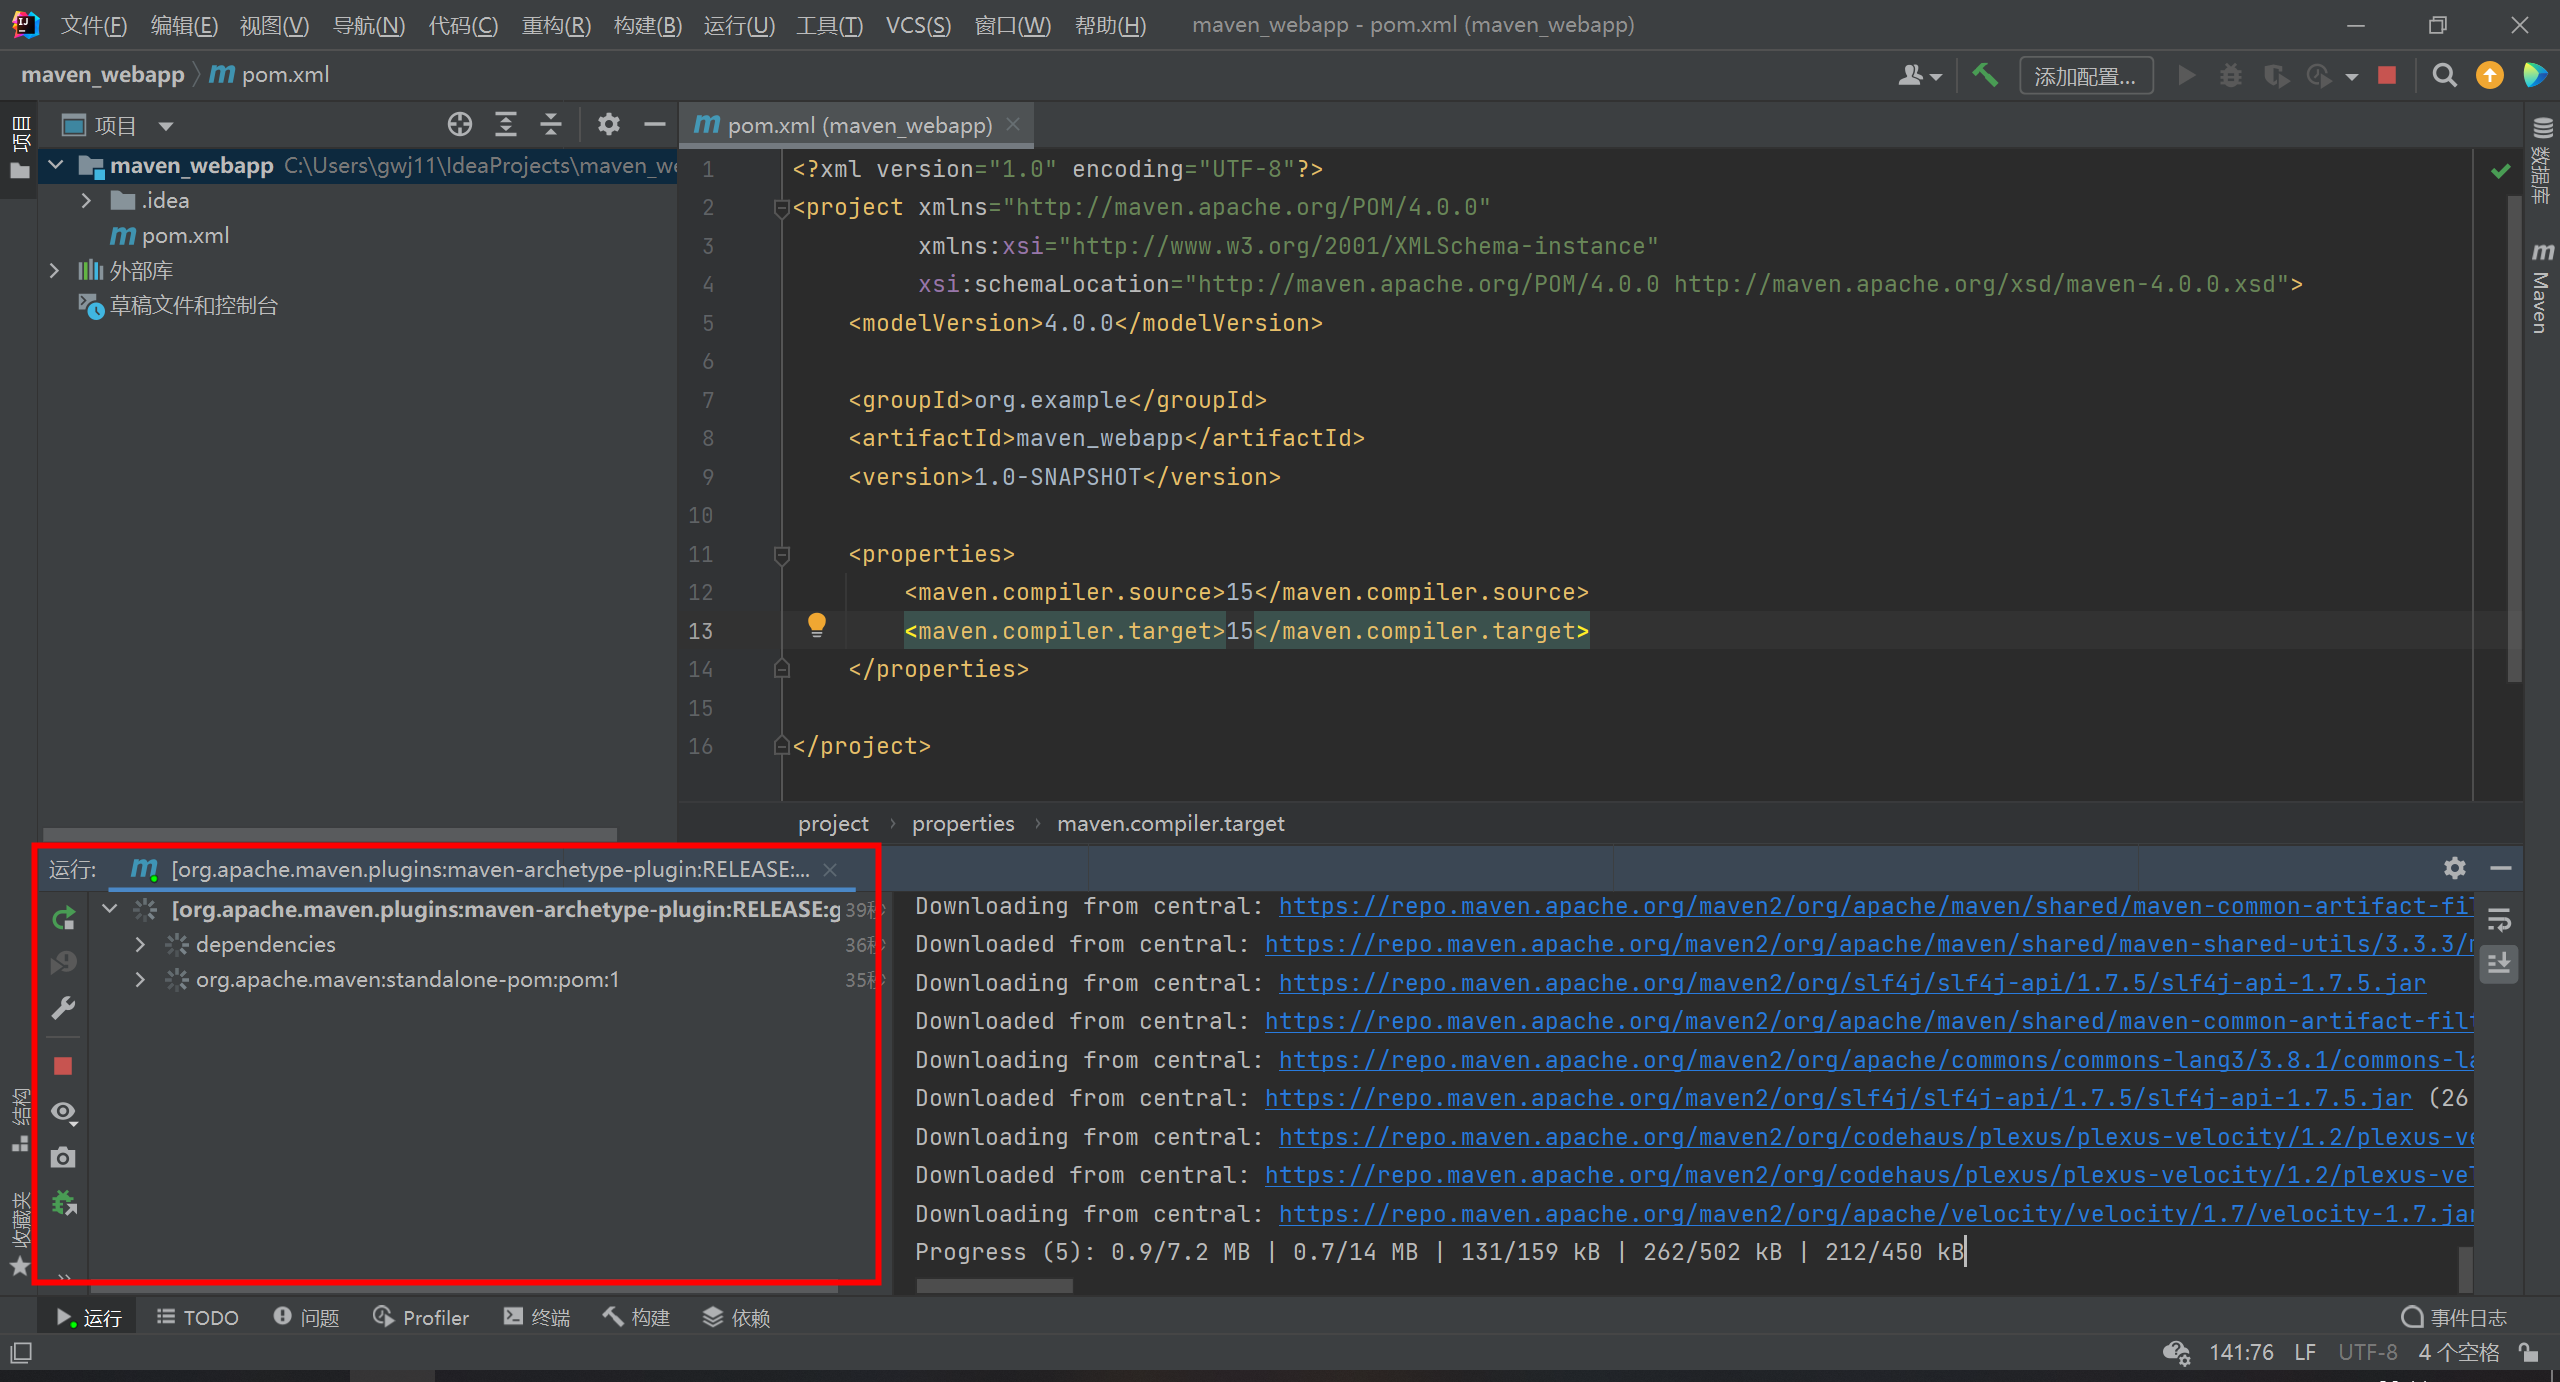Viewport: 2560px width, 1382px height.
Task: Stop the running Maven process in Run panel
Action: pos(63,1066)
